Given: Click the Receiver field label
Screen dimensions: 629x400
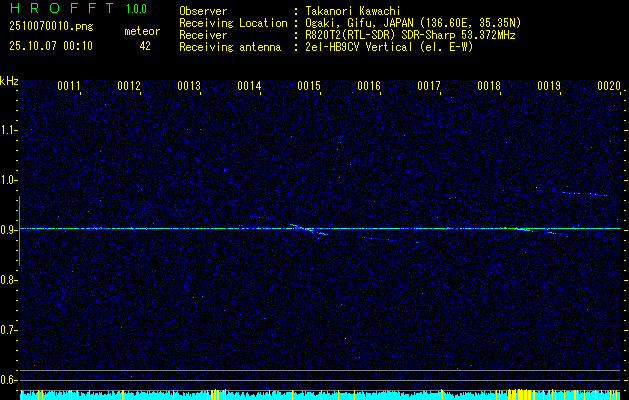Looking at the screenshot, I should click(203, 35).
